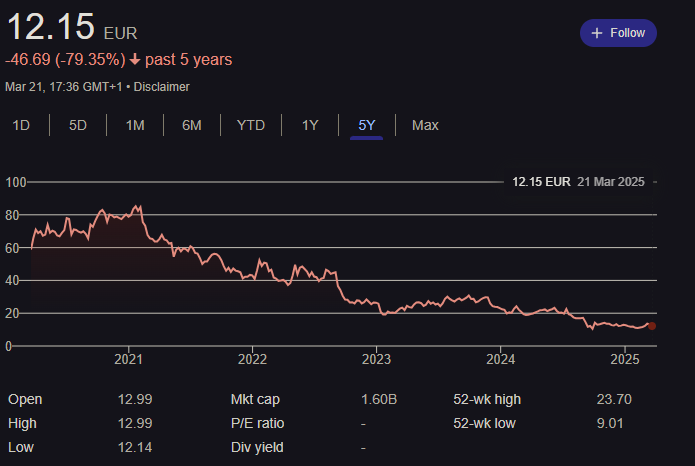The width and height of the screenshot is (695, 466).
Task: Show the Max range chart
Action: point(425,125)
